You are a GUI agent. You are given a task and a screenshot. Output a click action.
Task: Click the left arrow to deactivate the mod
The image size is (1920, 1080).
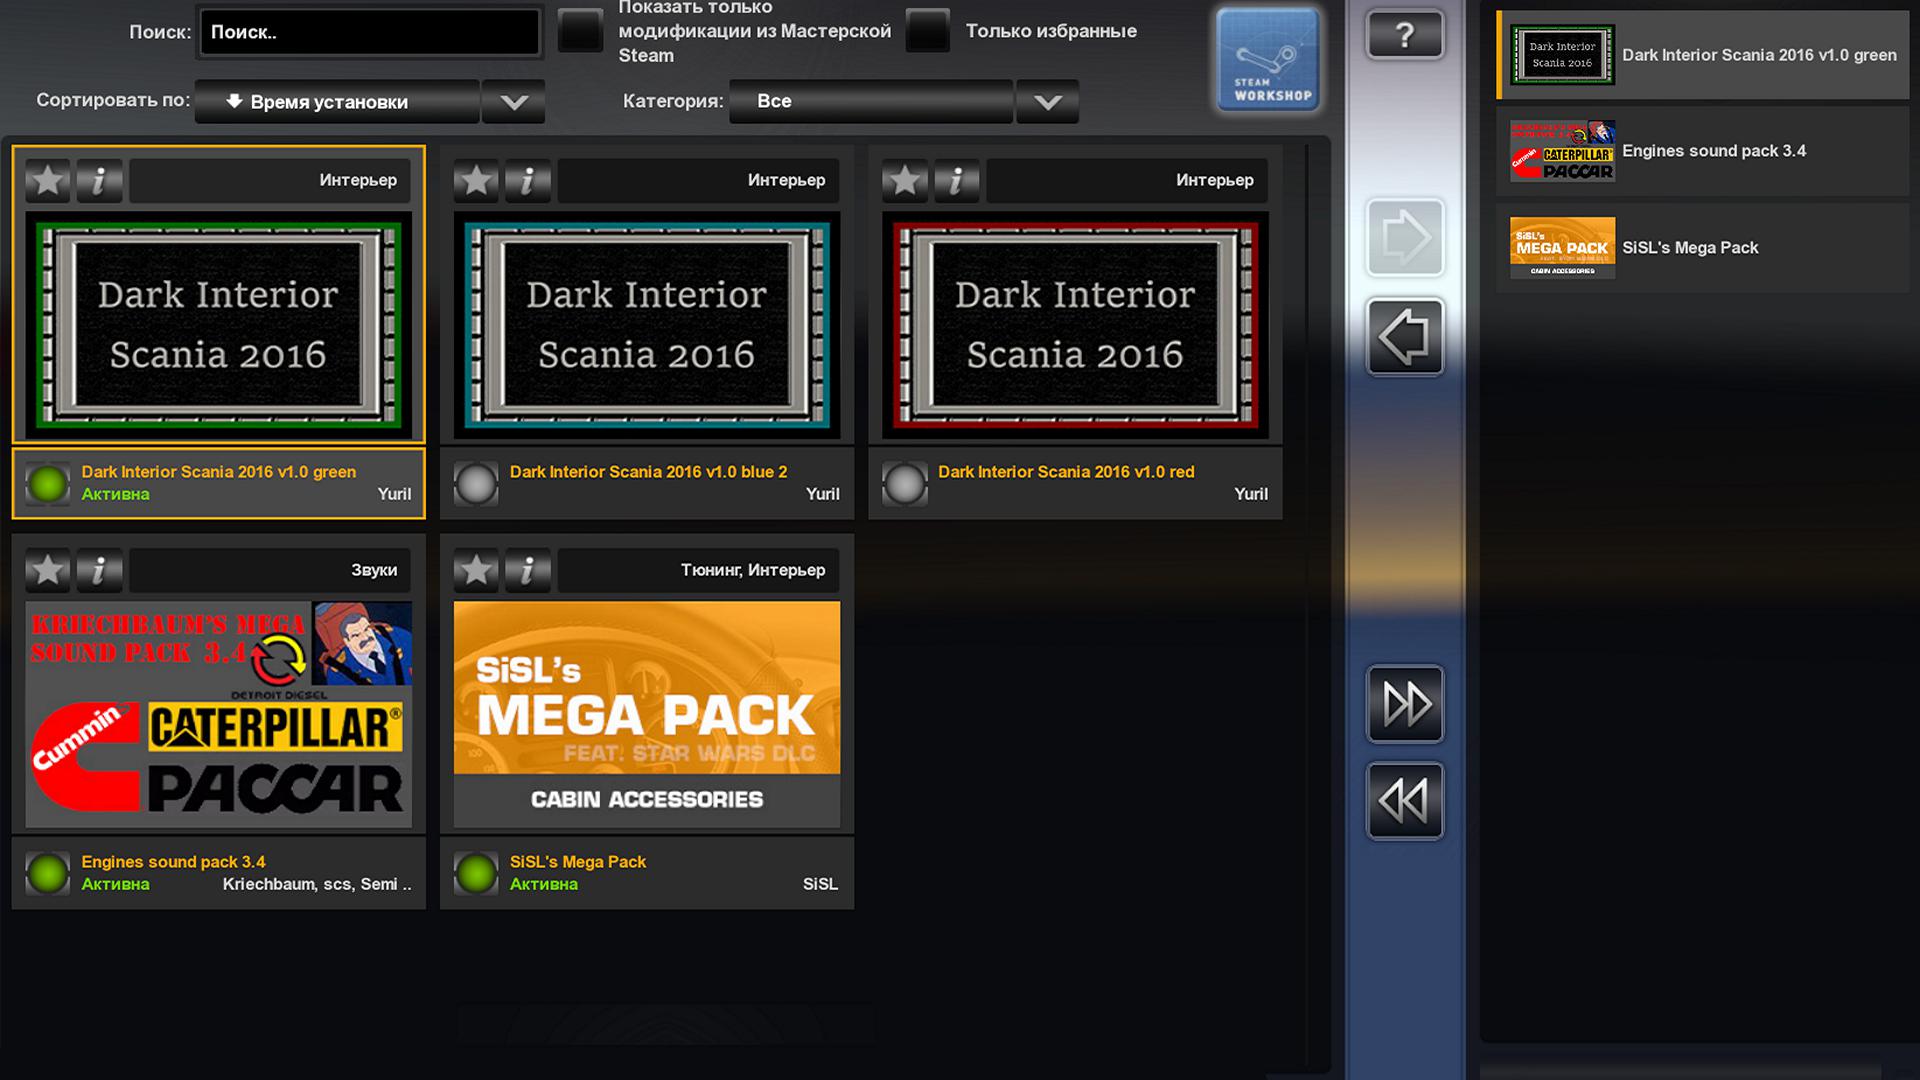[1404, 337]
